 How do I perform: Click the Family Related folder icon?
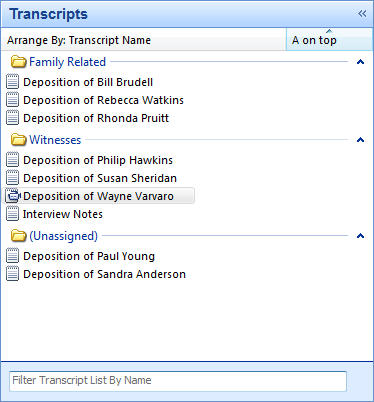(19, 62)
